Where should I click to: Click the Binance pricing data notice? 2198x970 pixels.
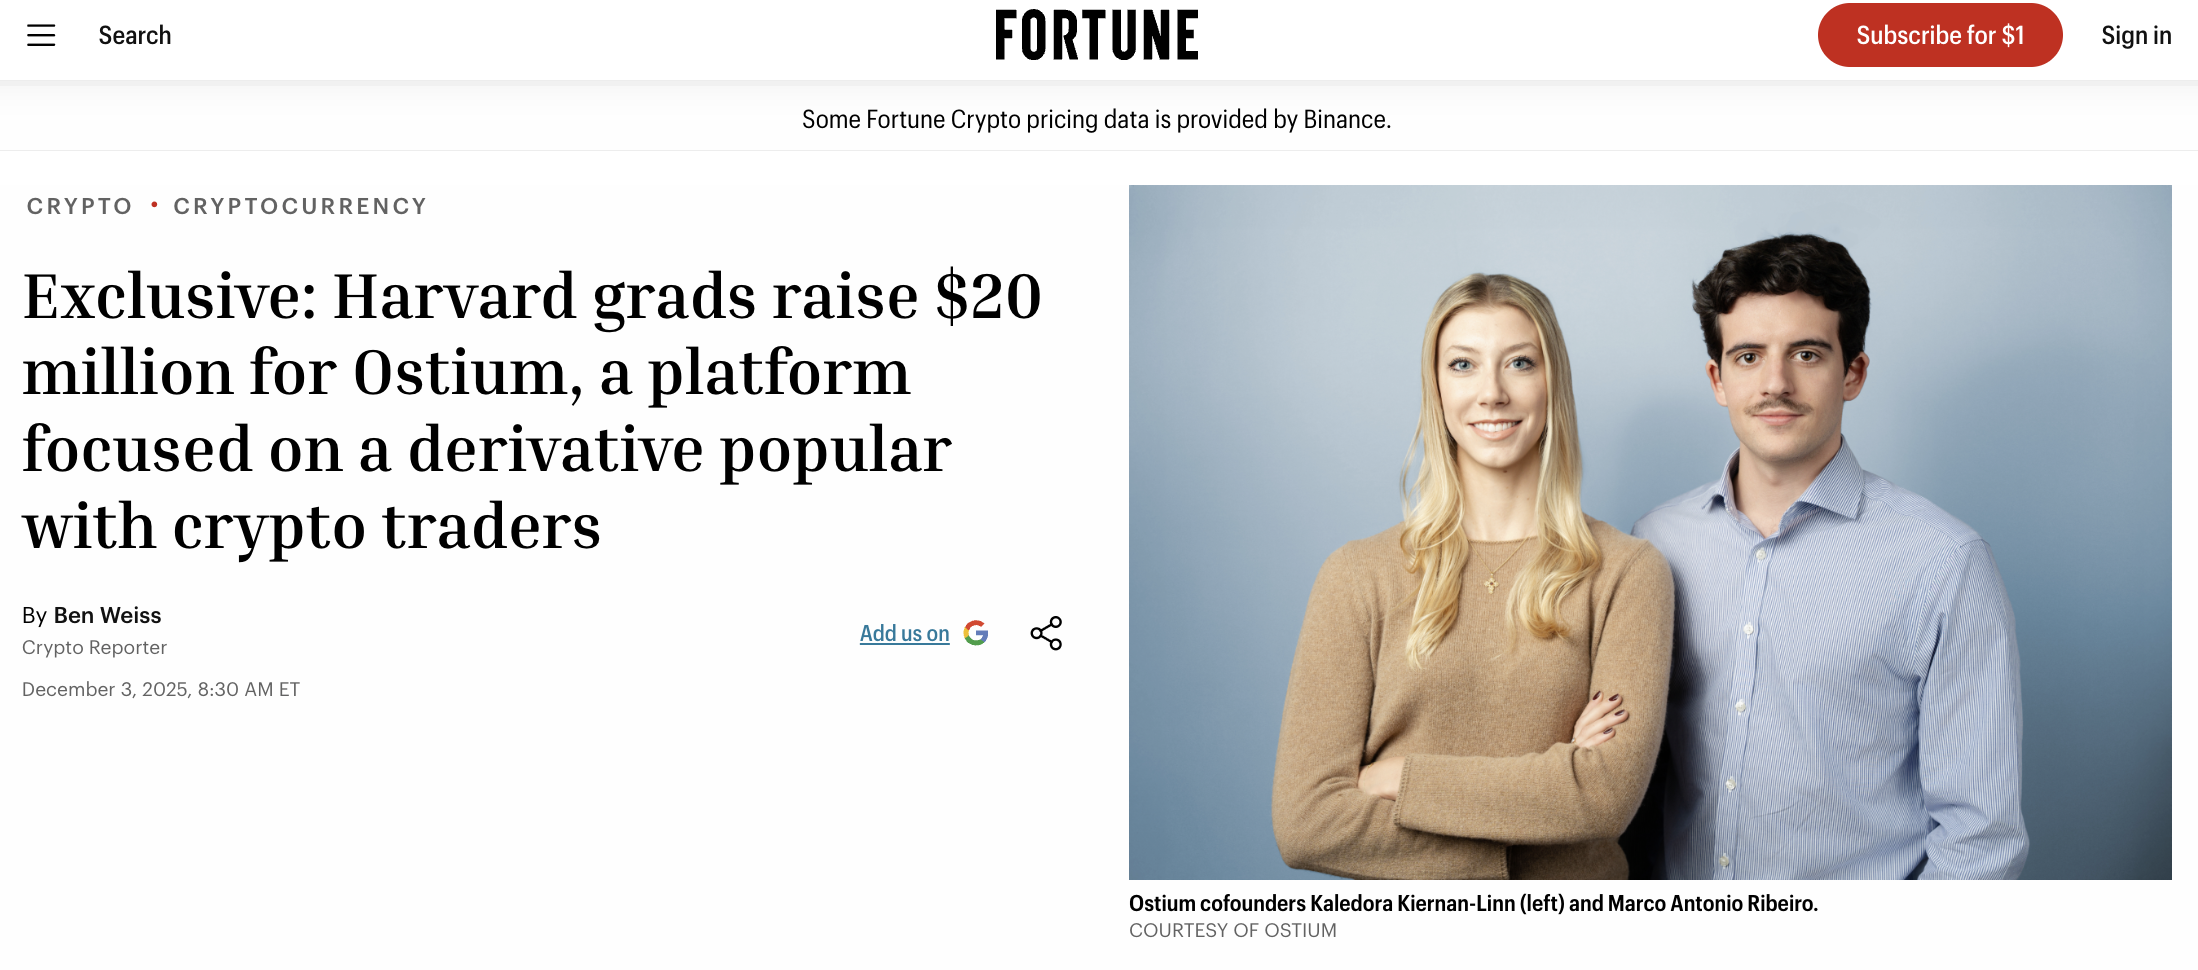1096,120
